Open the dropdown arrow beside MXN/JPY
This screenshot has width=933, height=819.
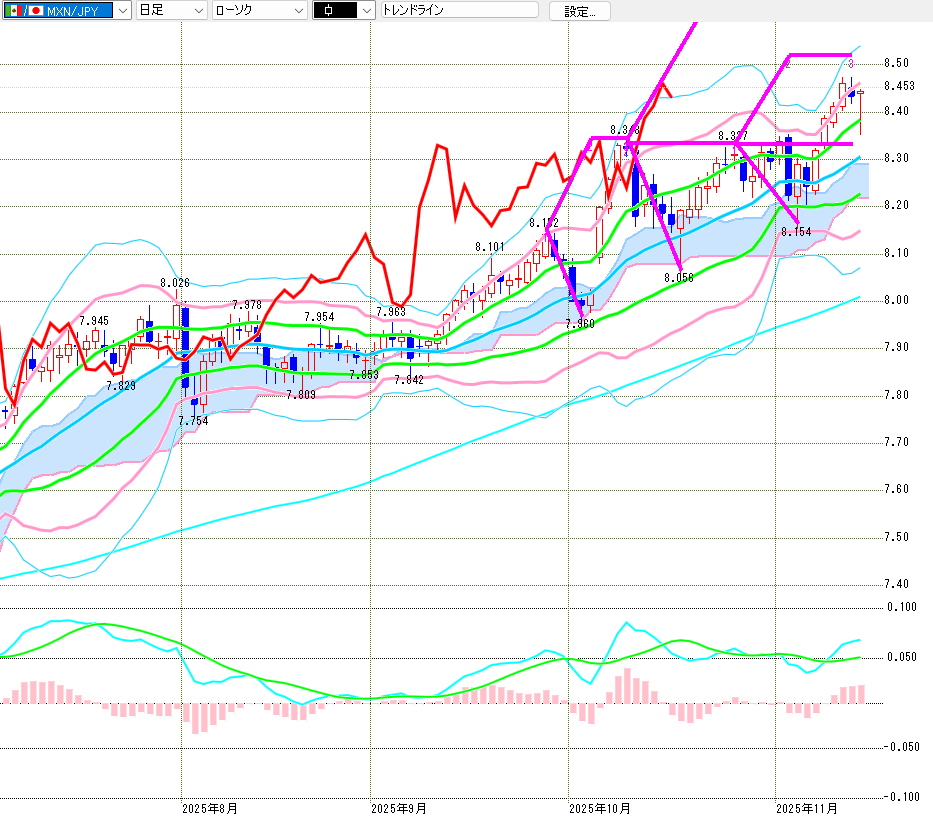click(123, 11)
